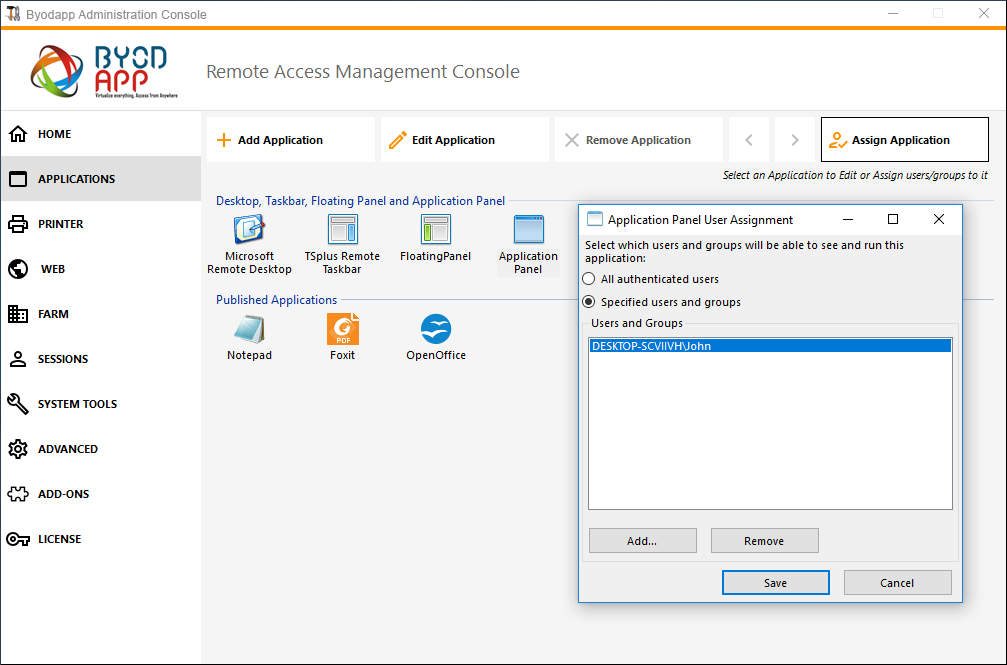Maximize the User Assignment dialog
The image size is (1007, 665).
tap(893, 219)
